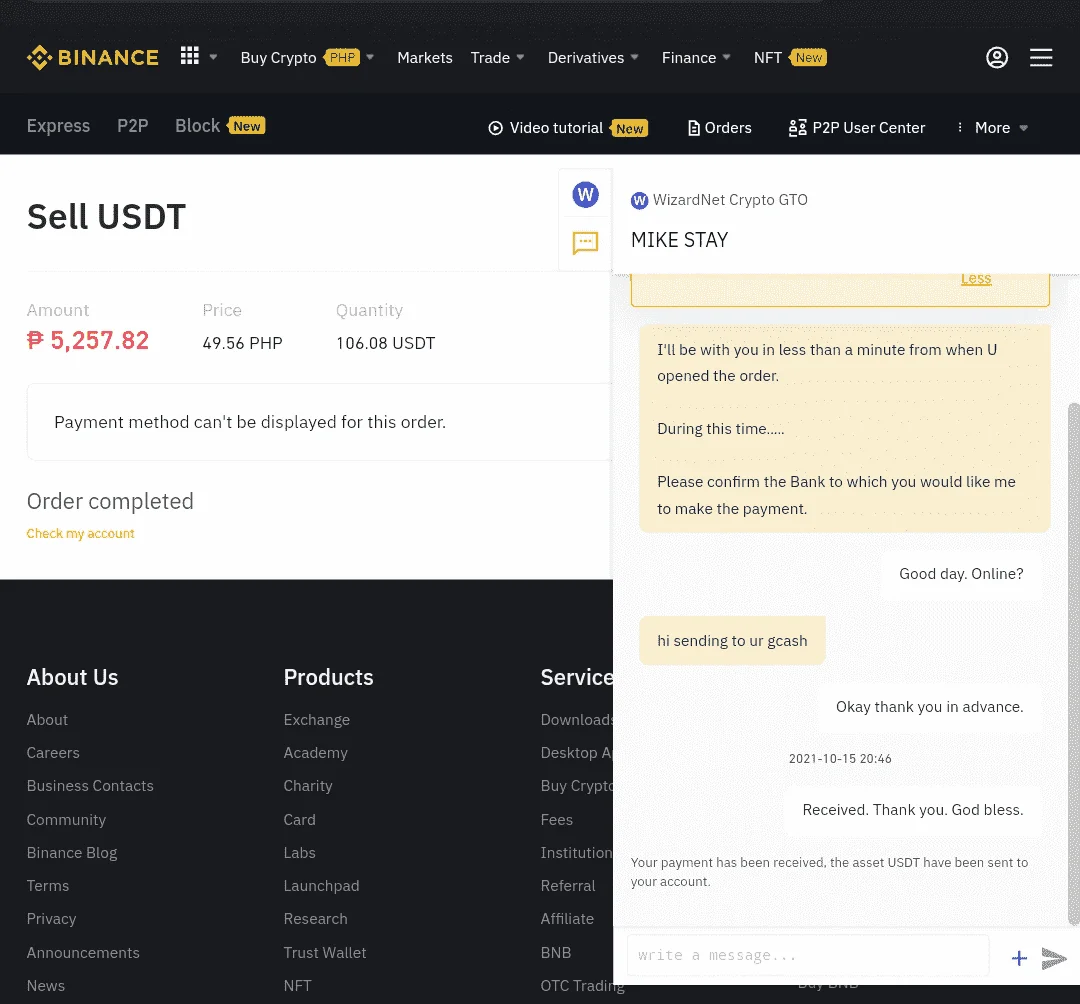The height and width of the screenshot is (1004, 1080).
Task: Click the 106.08 USDT quantity value
Action: pyautogui.click(x=386, y=343)
